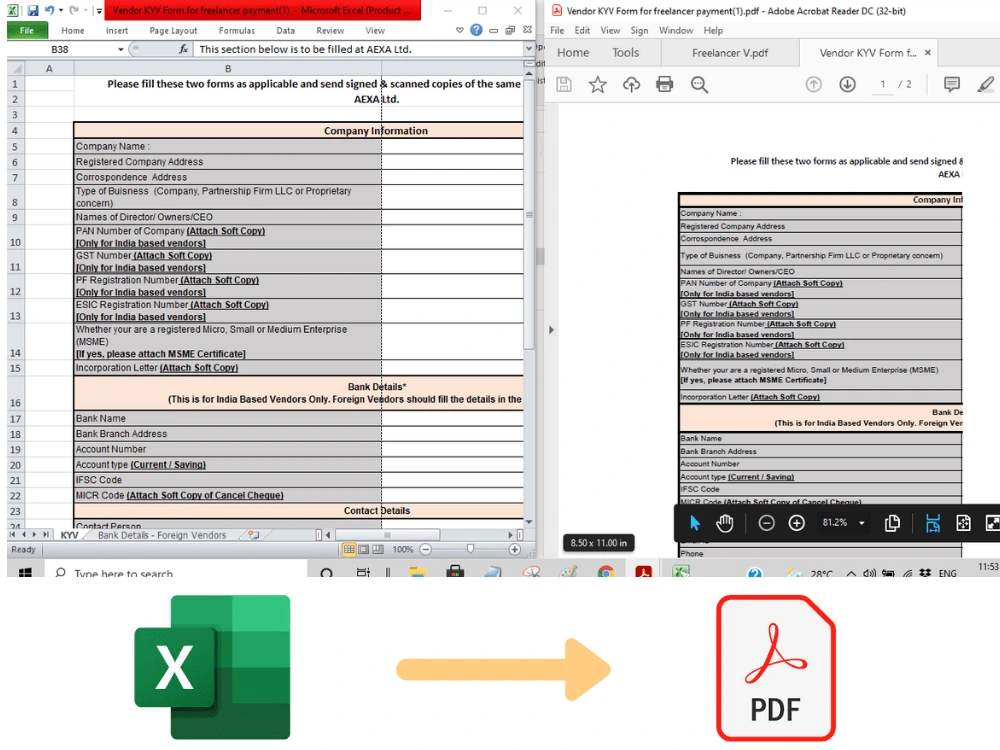Image resolution: width=1000 pixels, height=750 pixels.
Task: Expand Acrobat's left navigation pane arrow
Action: [552, 330]
